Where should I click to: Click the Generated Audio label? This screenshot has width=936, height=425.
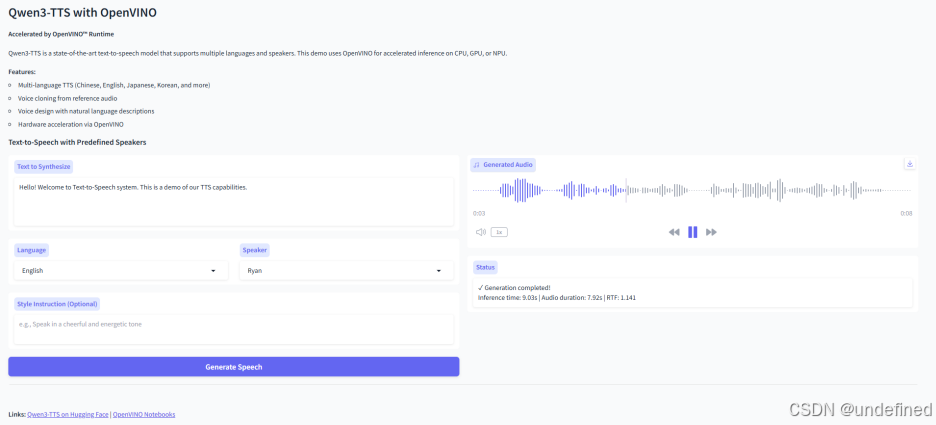pyautogui.click(x=503, y=165)
